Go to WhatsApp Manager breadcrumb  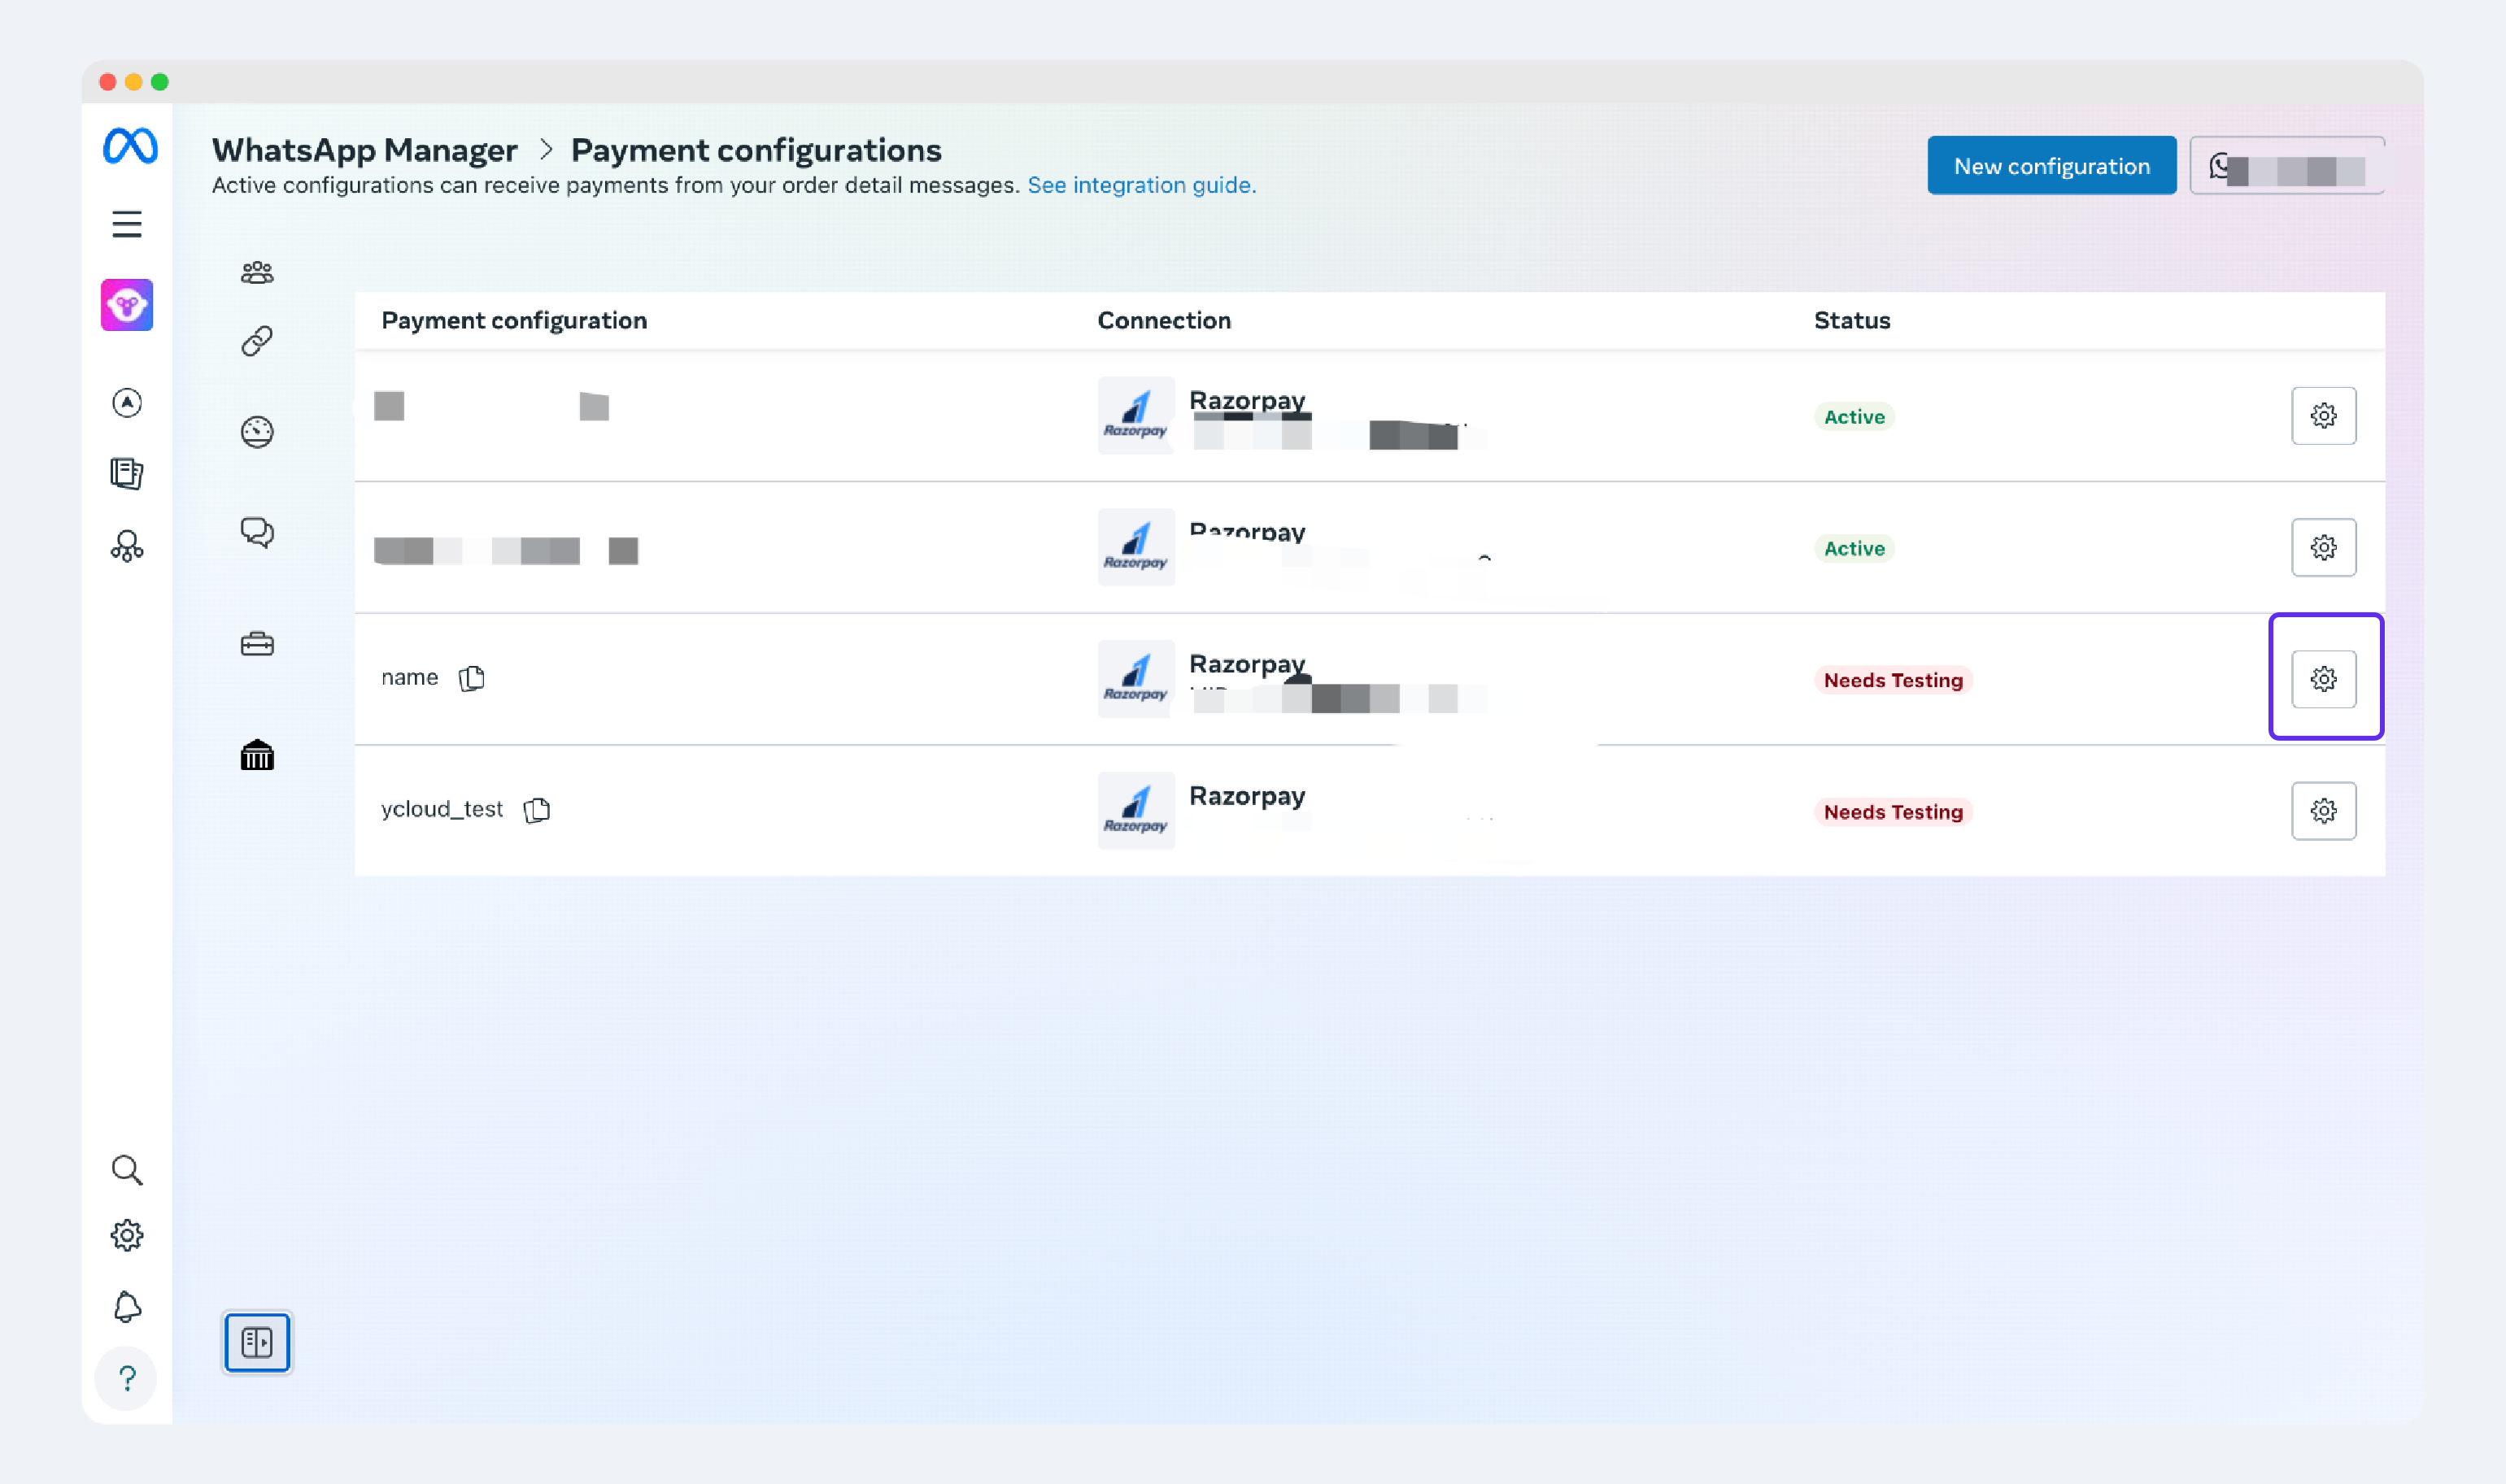tap(364, 150)
